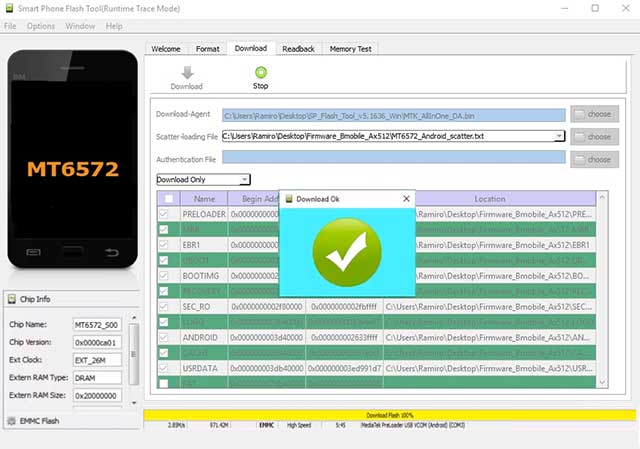640x449 pixels.
Task: Click the PRELOADER name cell
Action: [x=204, y=214]
